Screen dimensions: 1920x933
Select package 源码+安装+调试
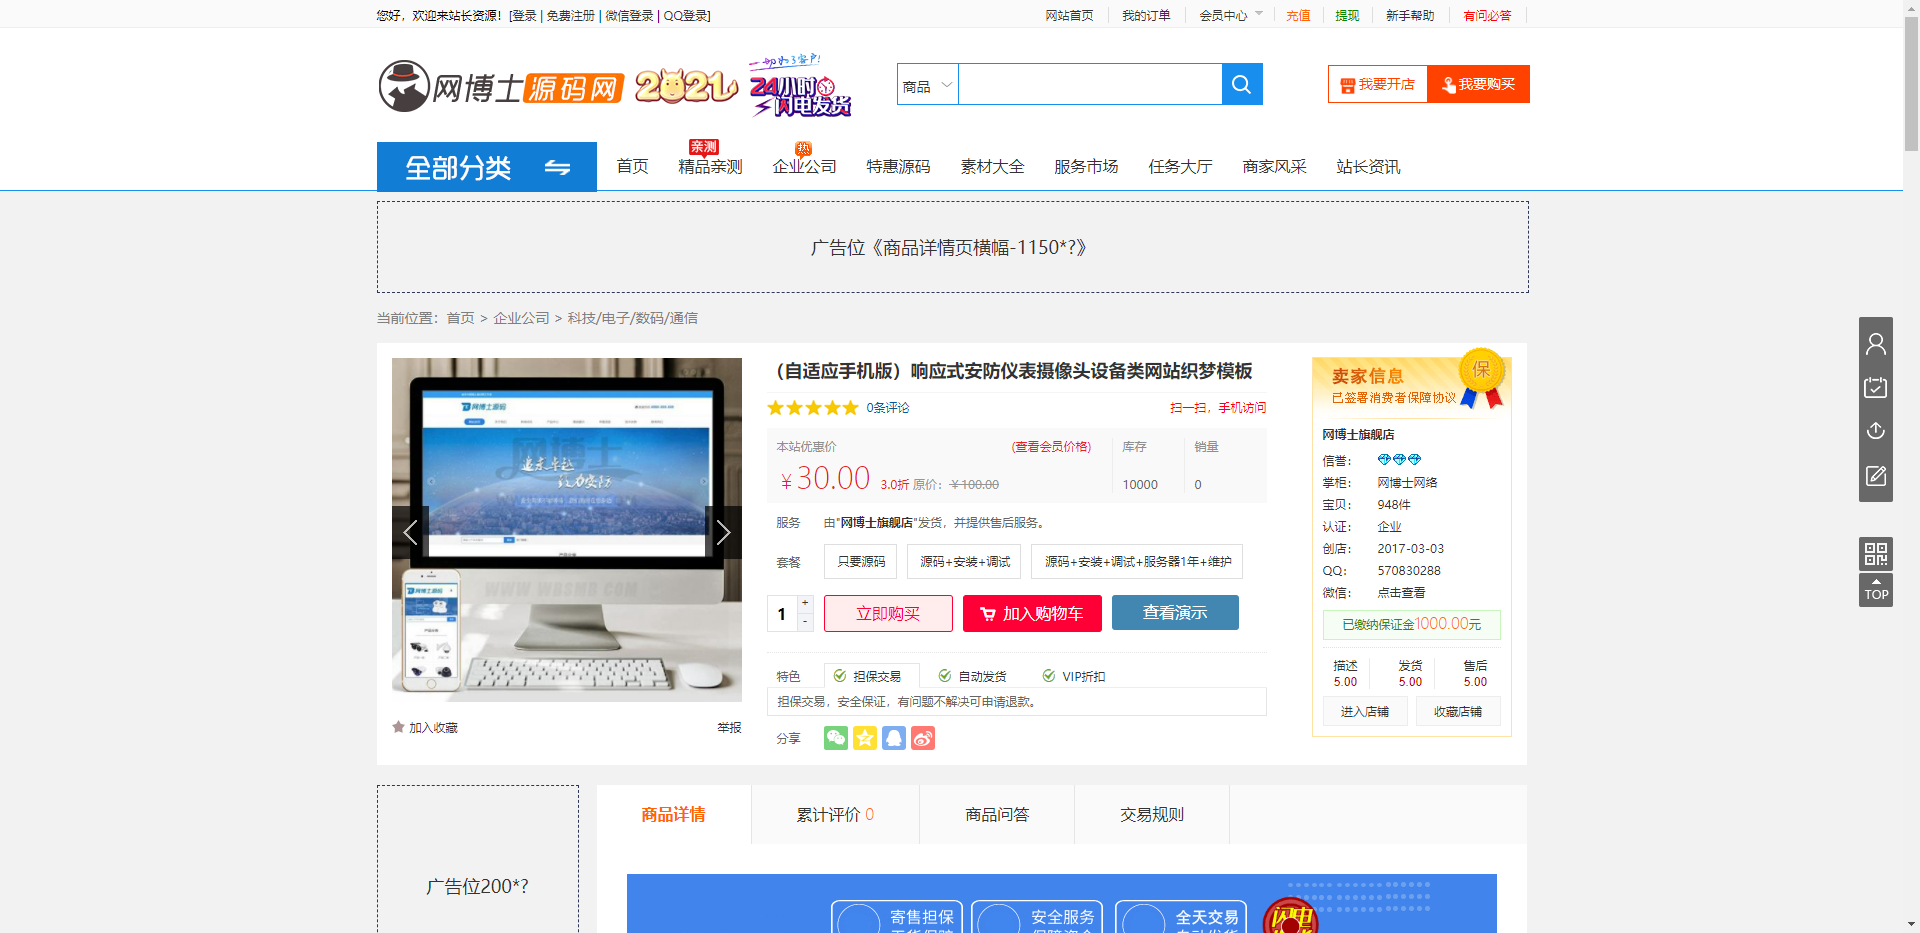click(x=965, y=562)
